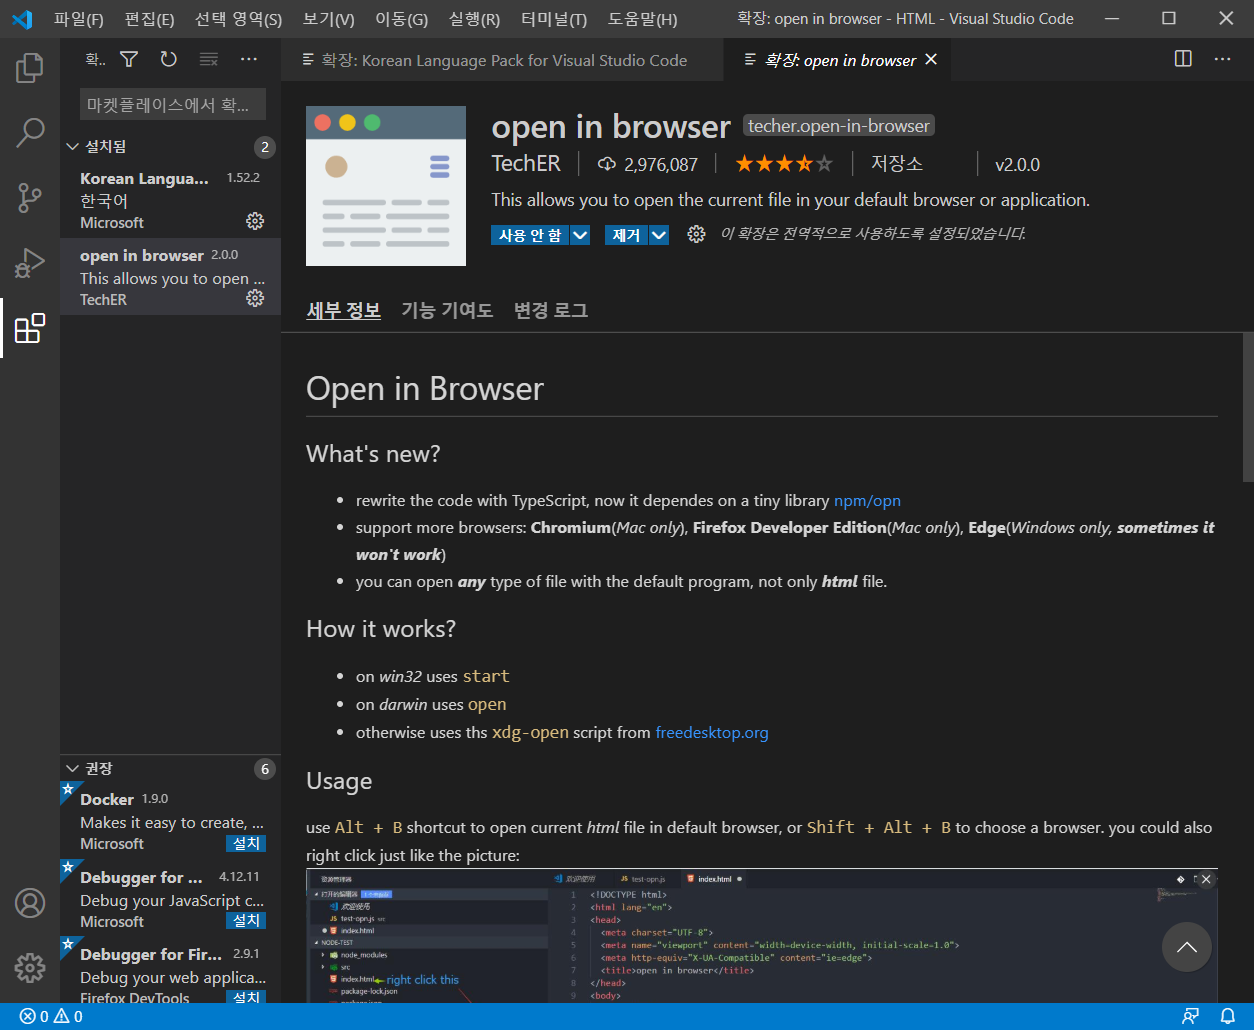Switch to Korean Language Pack tab
This screenshot has width=1254, height=1030.
(502, 60)
